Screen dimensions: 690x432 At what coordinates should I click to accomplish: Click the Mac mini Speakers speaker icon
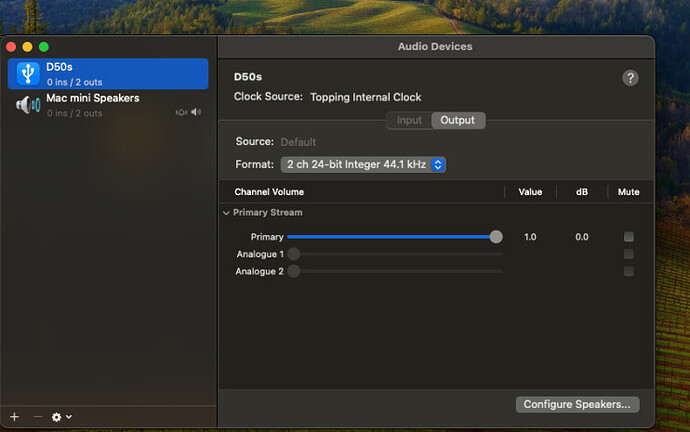click(28, 105)
